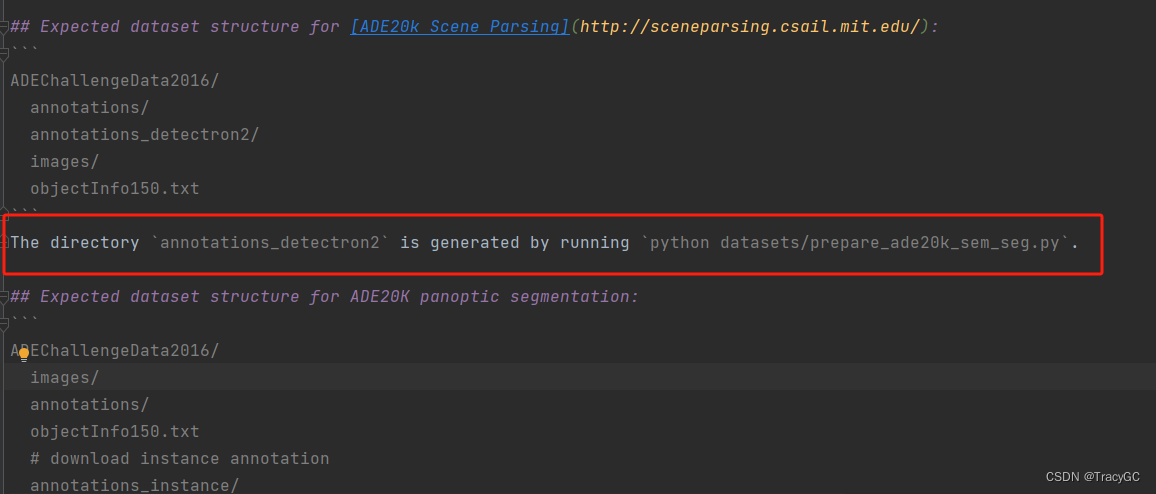Screen dimensions: 1156x494
Task: Click the inline code annotations_detectron2
Action: click(x=269, y=243)
